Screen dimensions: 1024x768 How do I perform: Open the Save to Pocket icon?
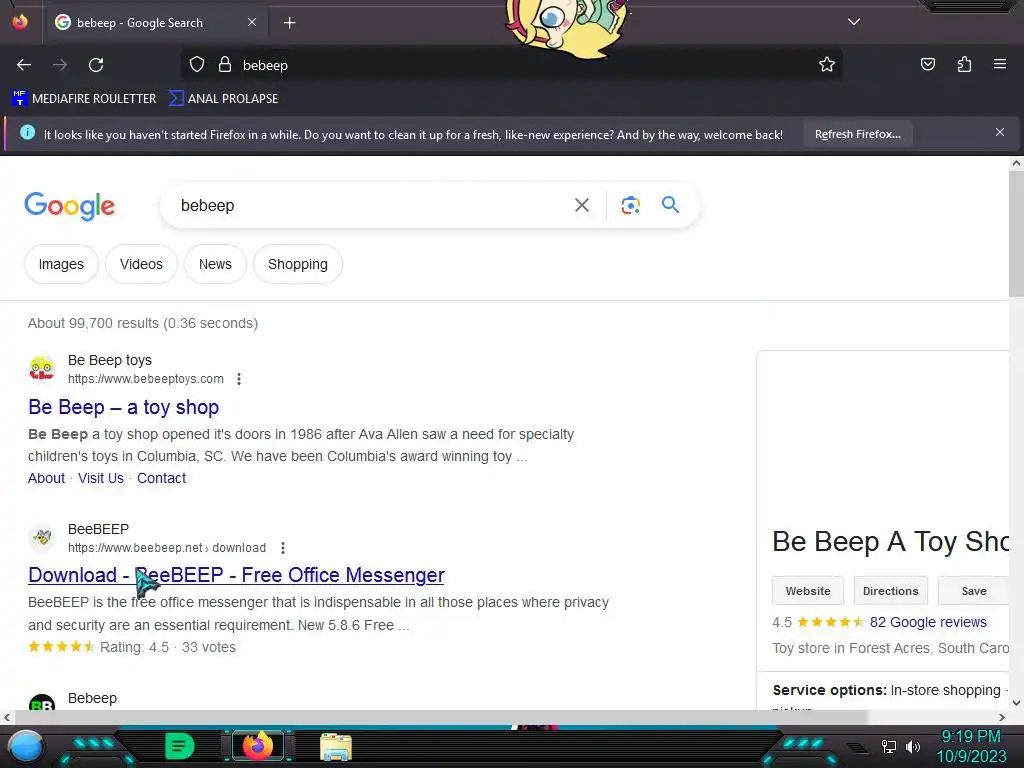928,65
